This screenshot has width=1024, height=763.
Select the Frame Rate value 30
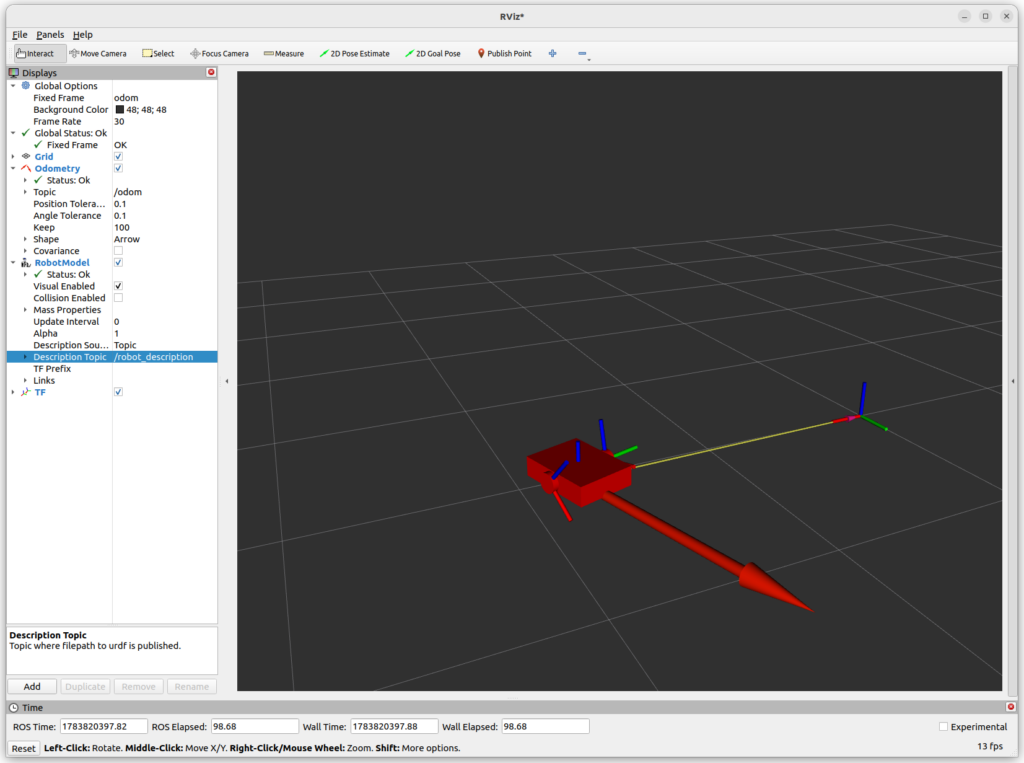(x=119, y=122)
